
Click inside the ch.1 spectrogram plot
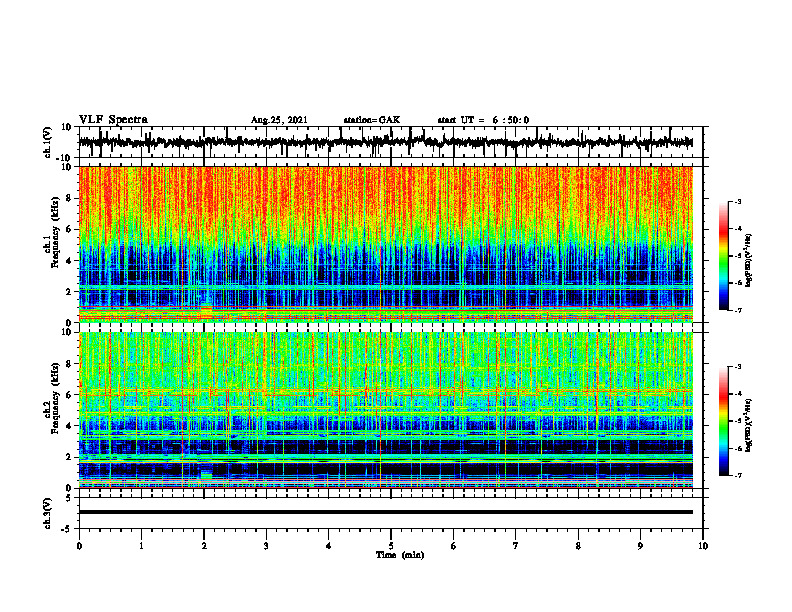coord(385,244)
